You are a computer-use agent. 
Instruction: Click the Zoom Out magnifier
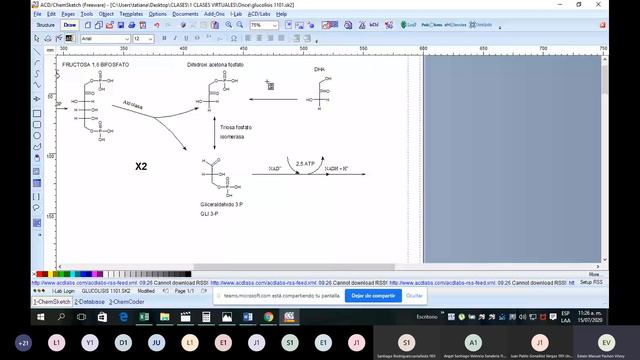(240, 25)
